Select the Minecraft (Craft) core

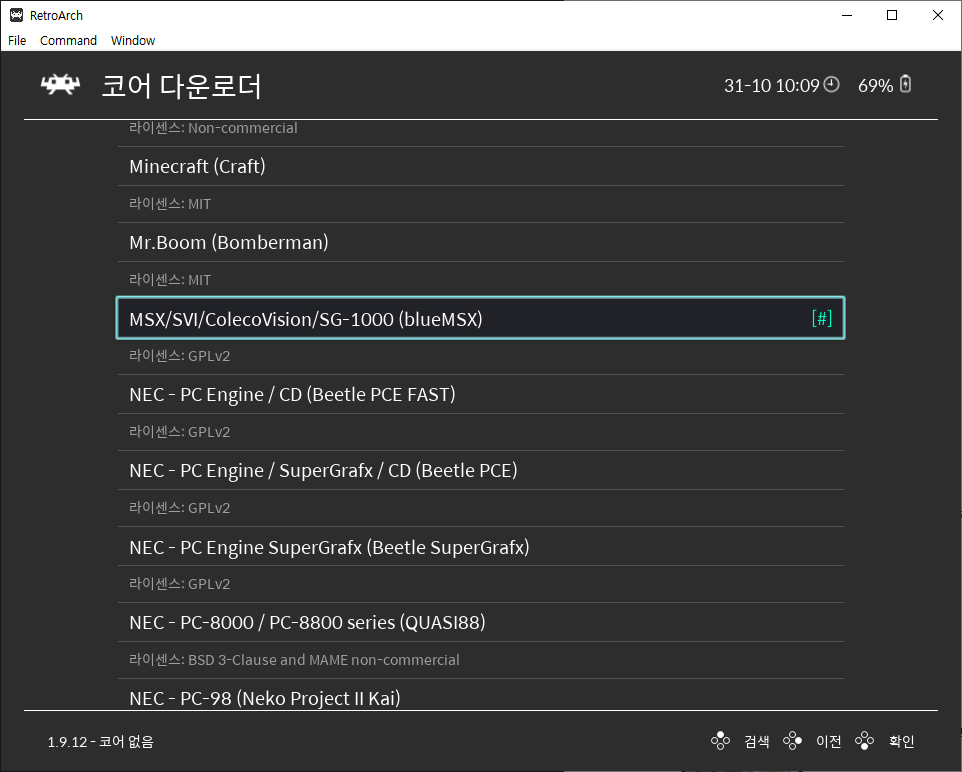(x=481, y=166)
